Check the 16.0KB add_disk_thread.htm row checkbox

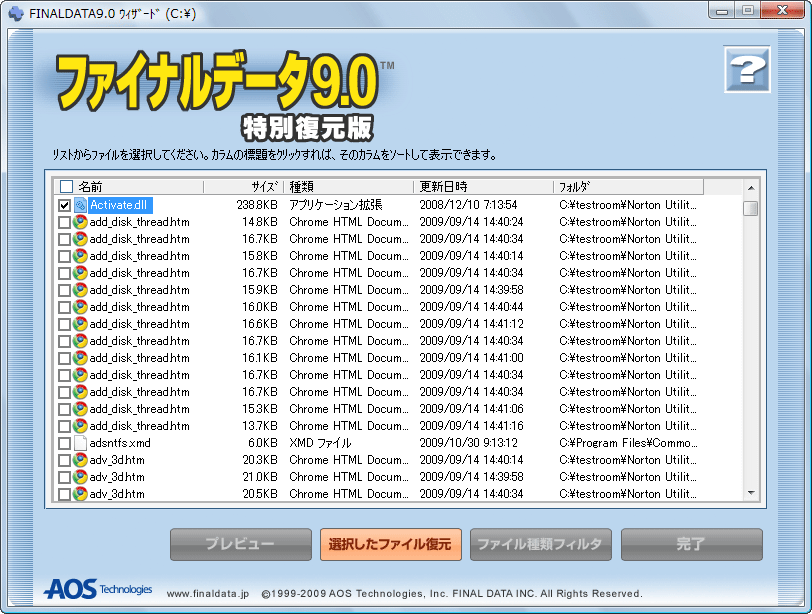click(64, 308)
